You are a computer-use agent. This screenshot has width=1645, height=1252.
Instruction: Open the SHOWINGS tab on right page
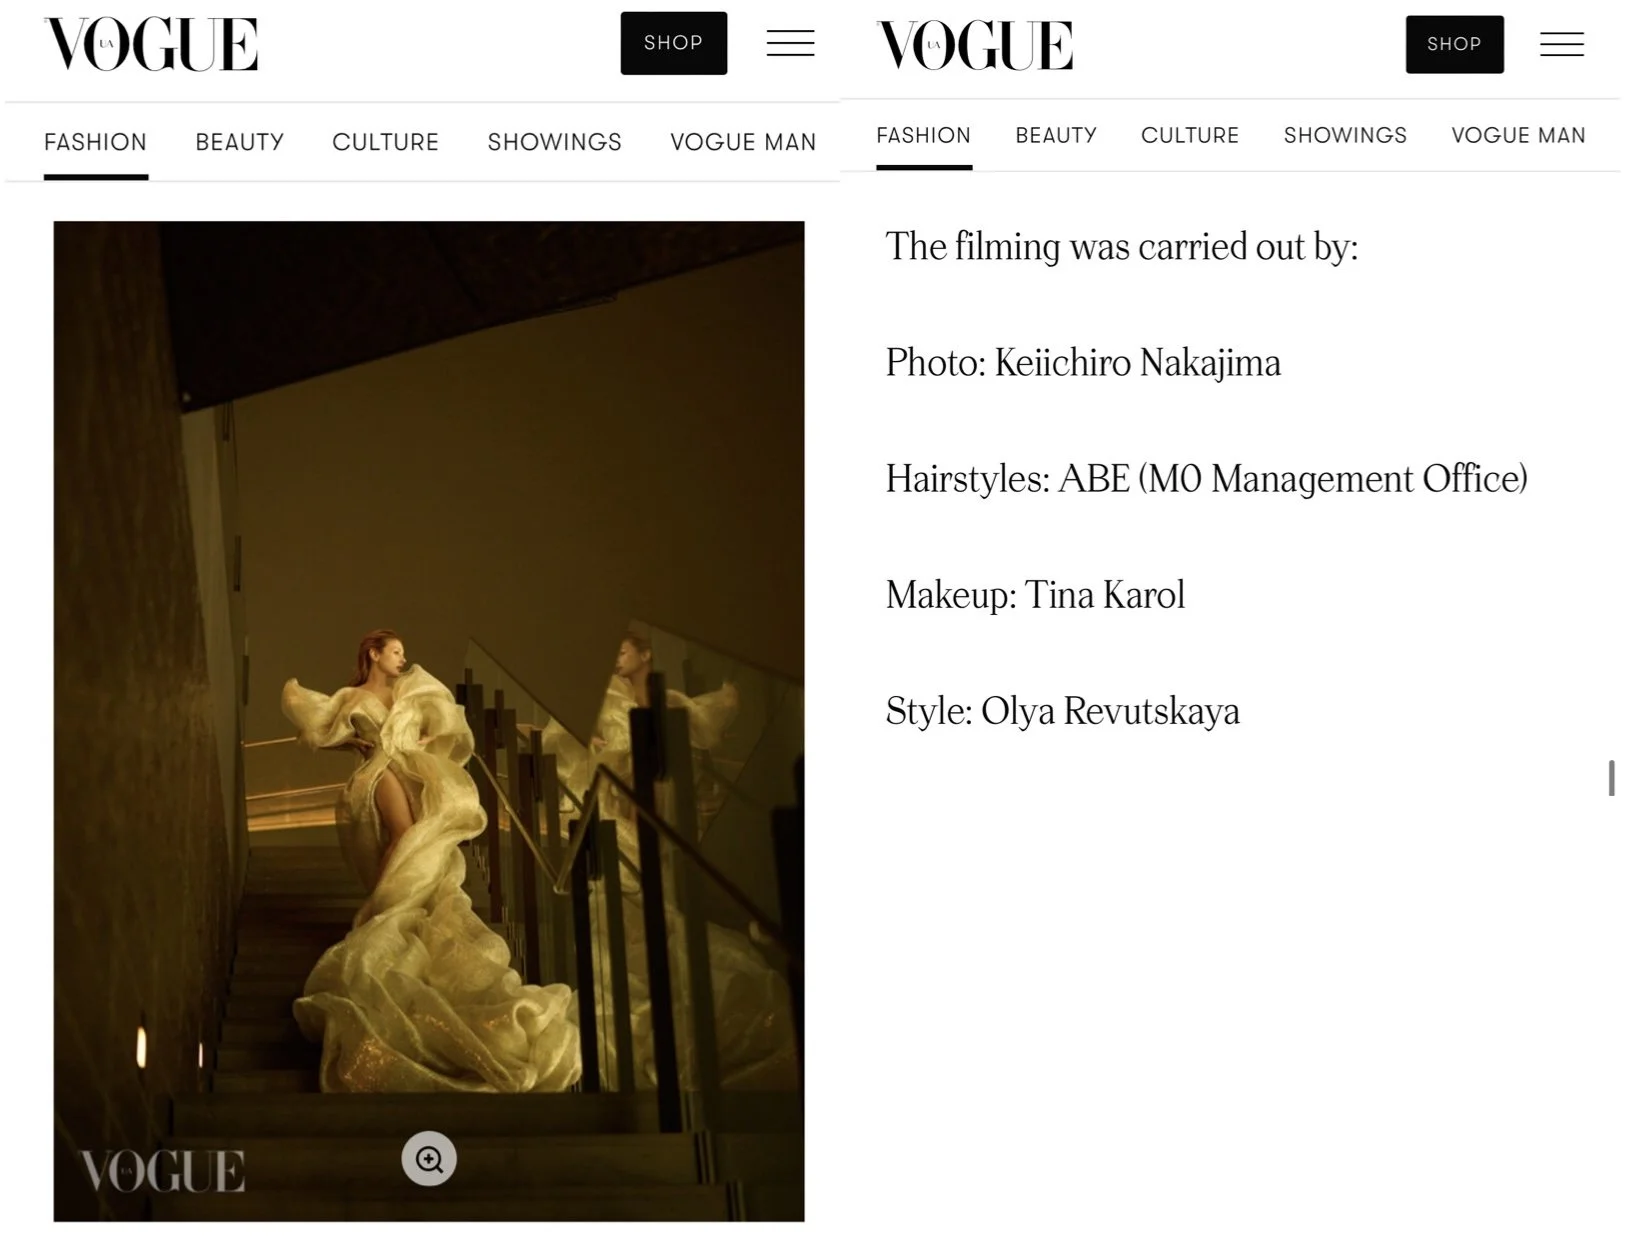(1345, 135)
